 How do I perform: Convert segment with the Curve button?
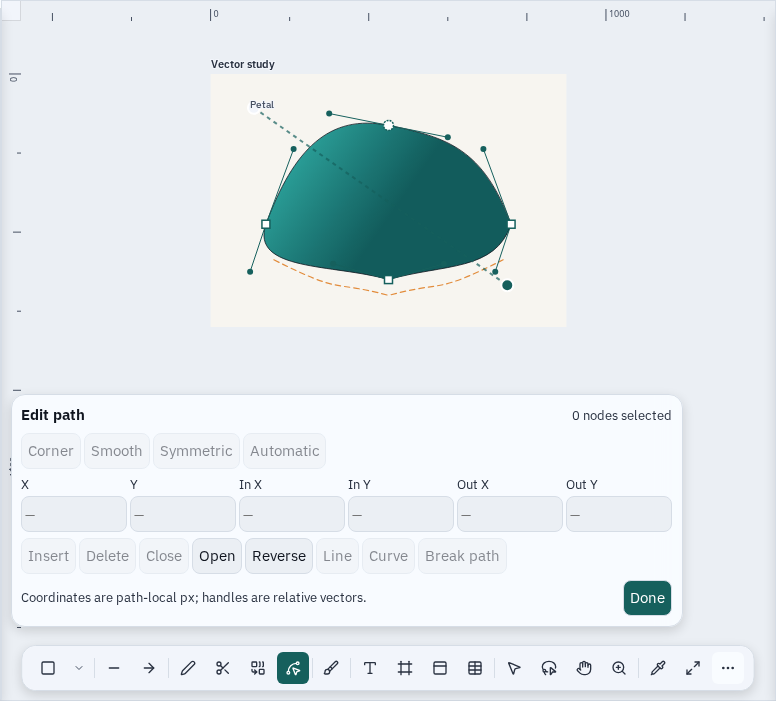click(x=388, y=556)
